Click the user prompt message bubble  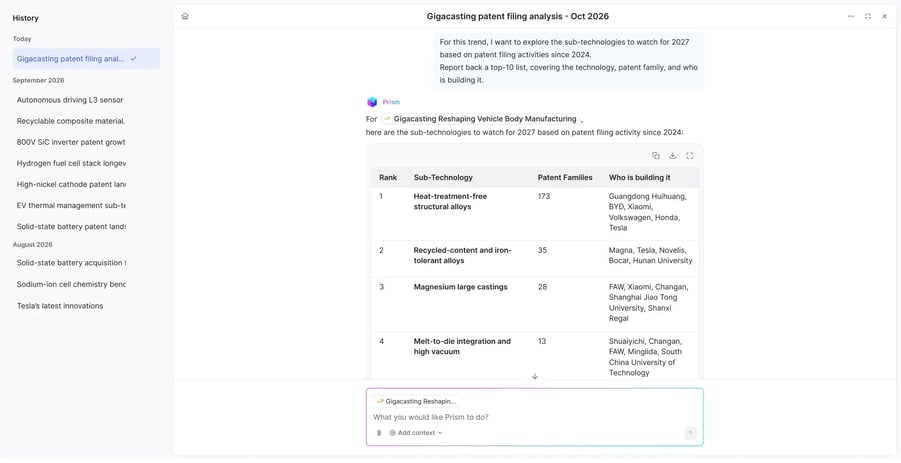[568, 61]
